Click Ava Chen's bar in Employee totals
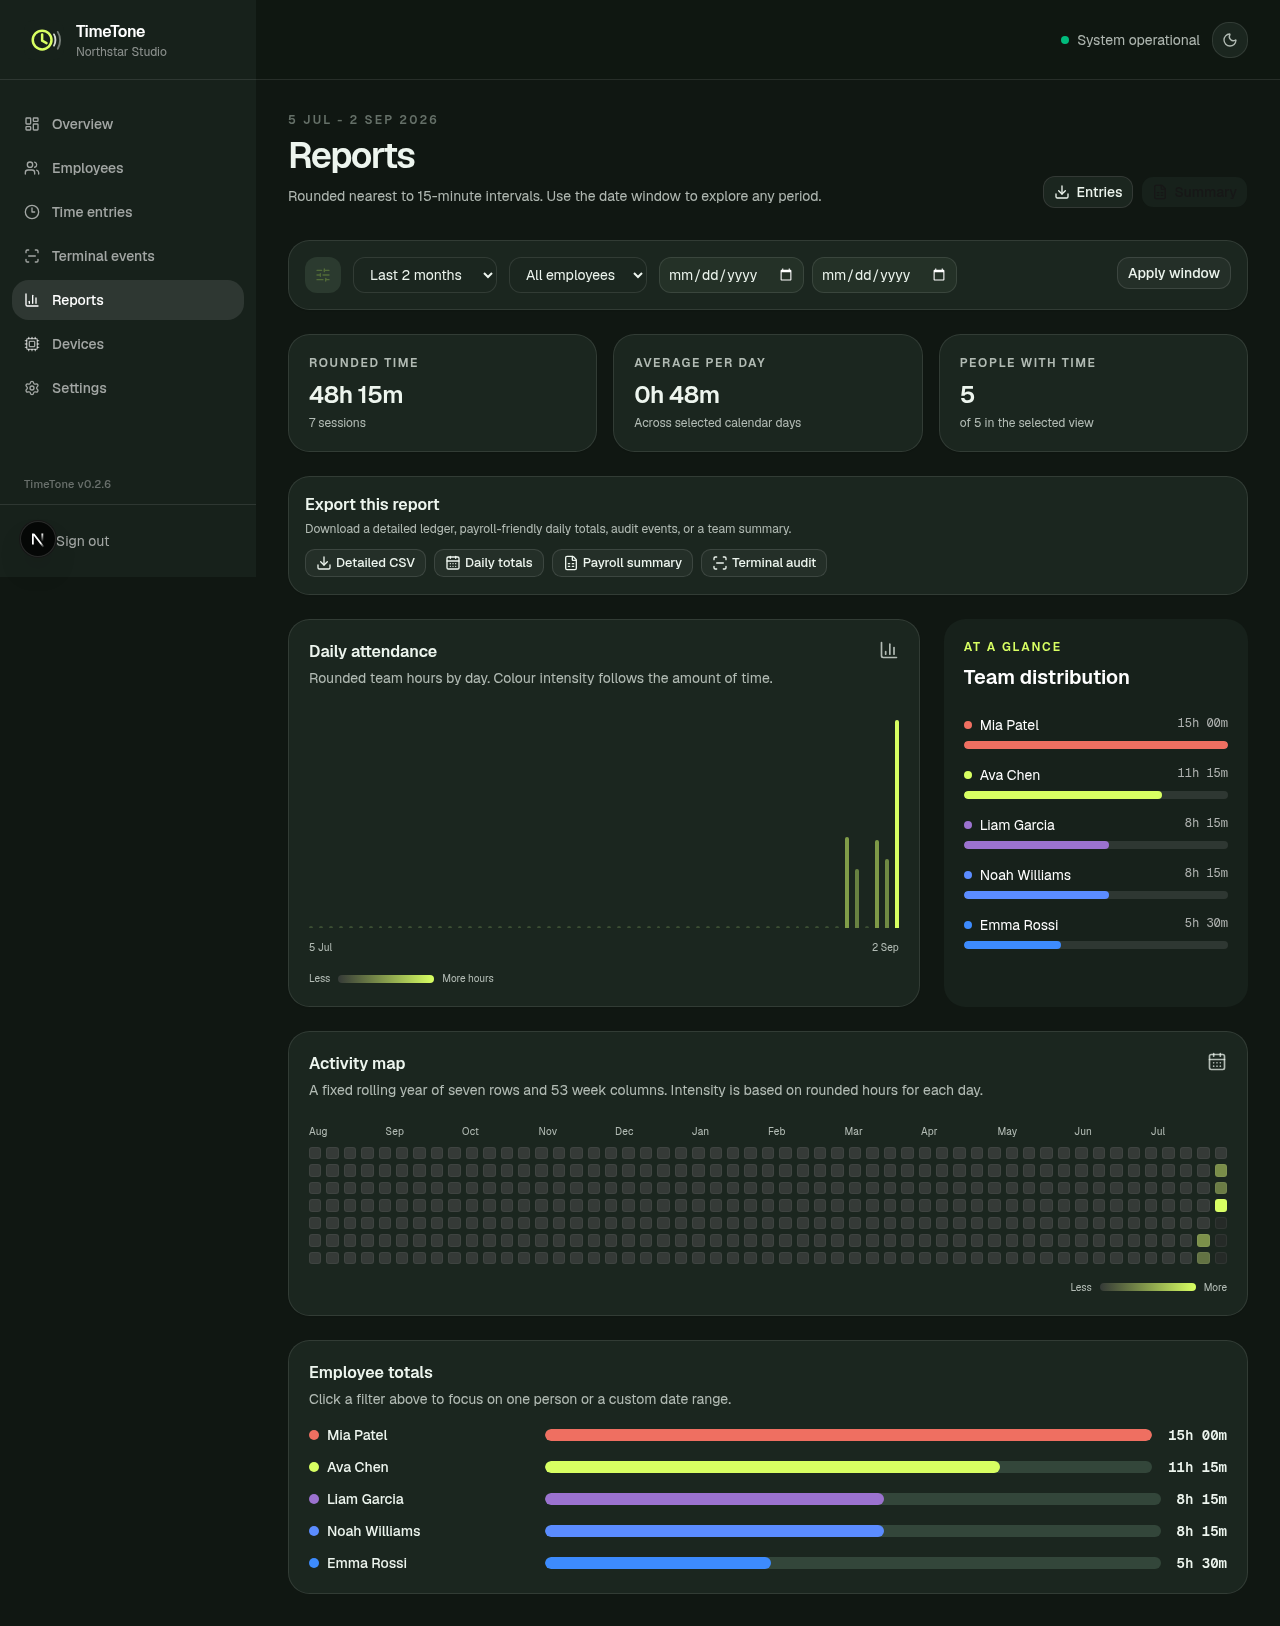Viewport: 1280px width, 1626px height. point(848,1467)
